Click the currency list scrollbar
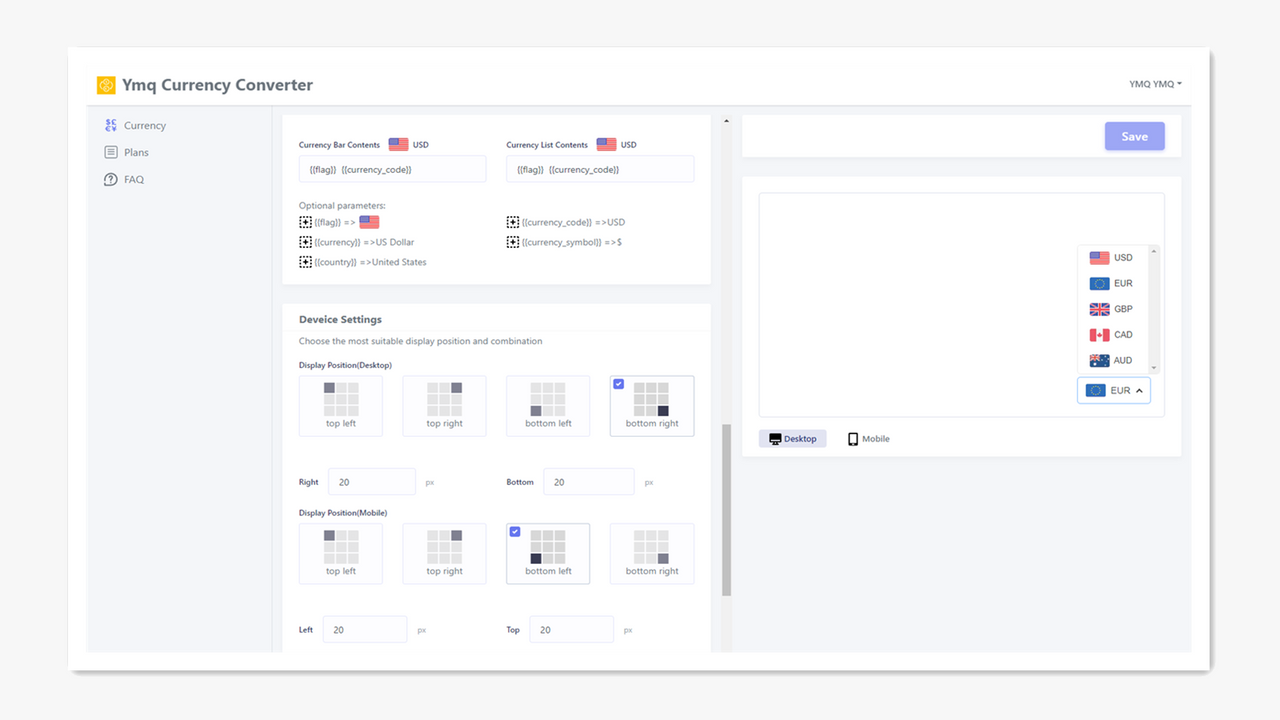Viewport: 1280px width, 720px height. [x=1154, y=310]
